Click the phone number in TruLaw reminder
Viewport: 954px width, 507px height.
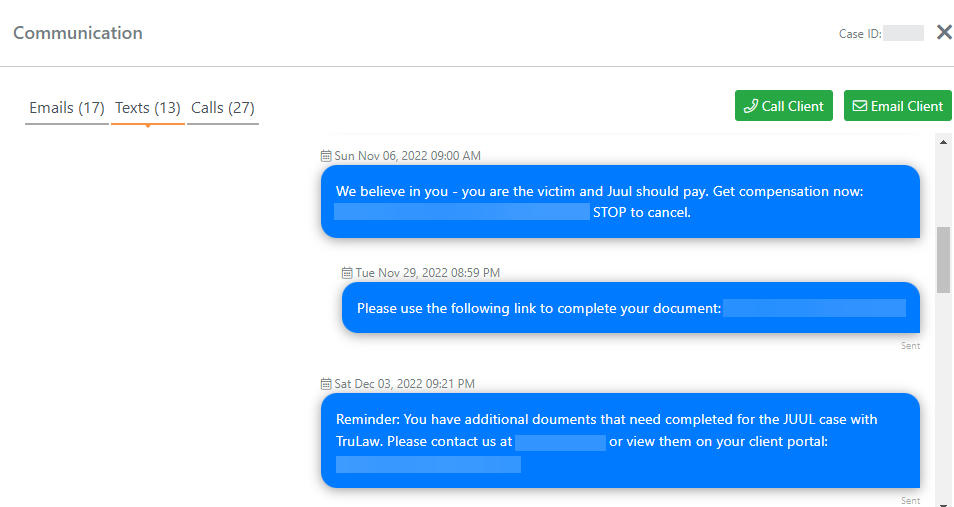click(x=560, y=442)
